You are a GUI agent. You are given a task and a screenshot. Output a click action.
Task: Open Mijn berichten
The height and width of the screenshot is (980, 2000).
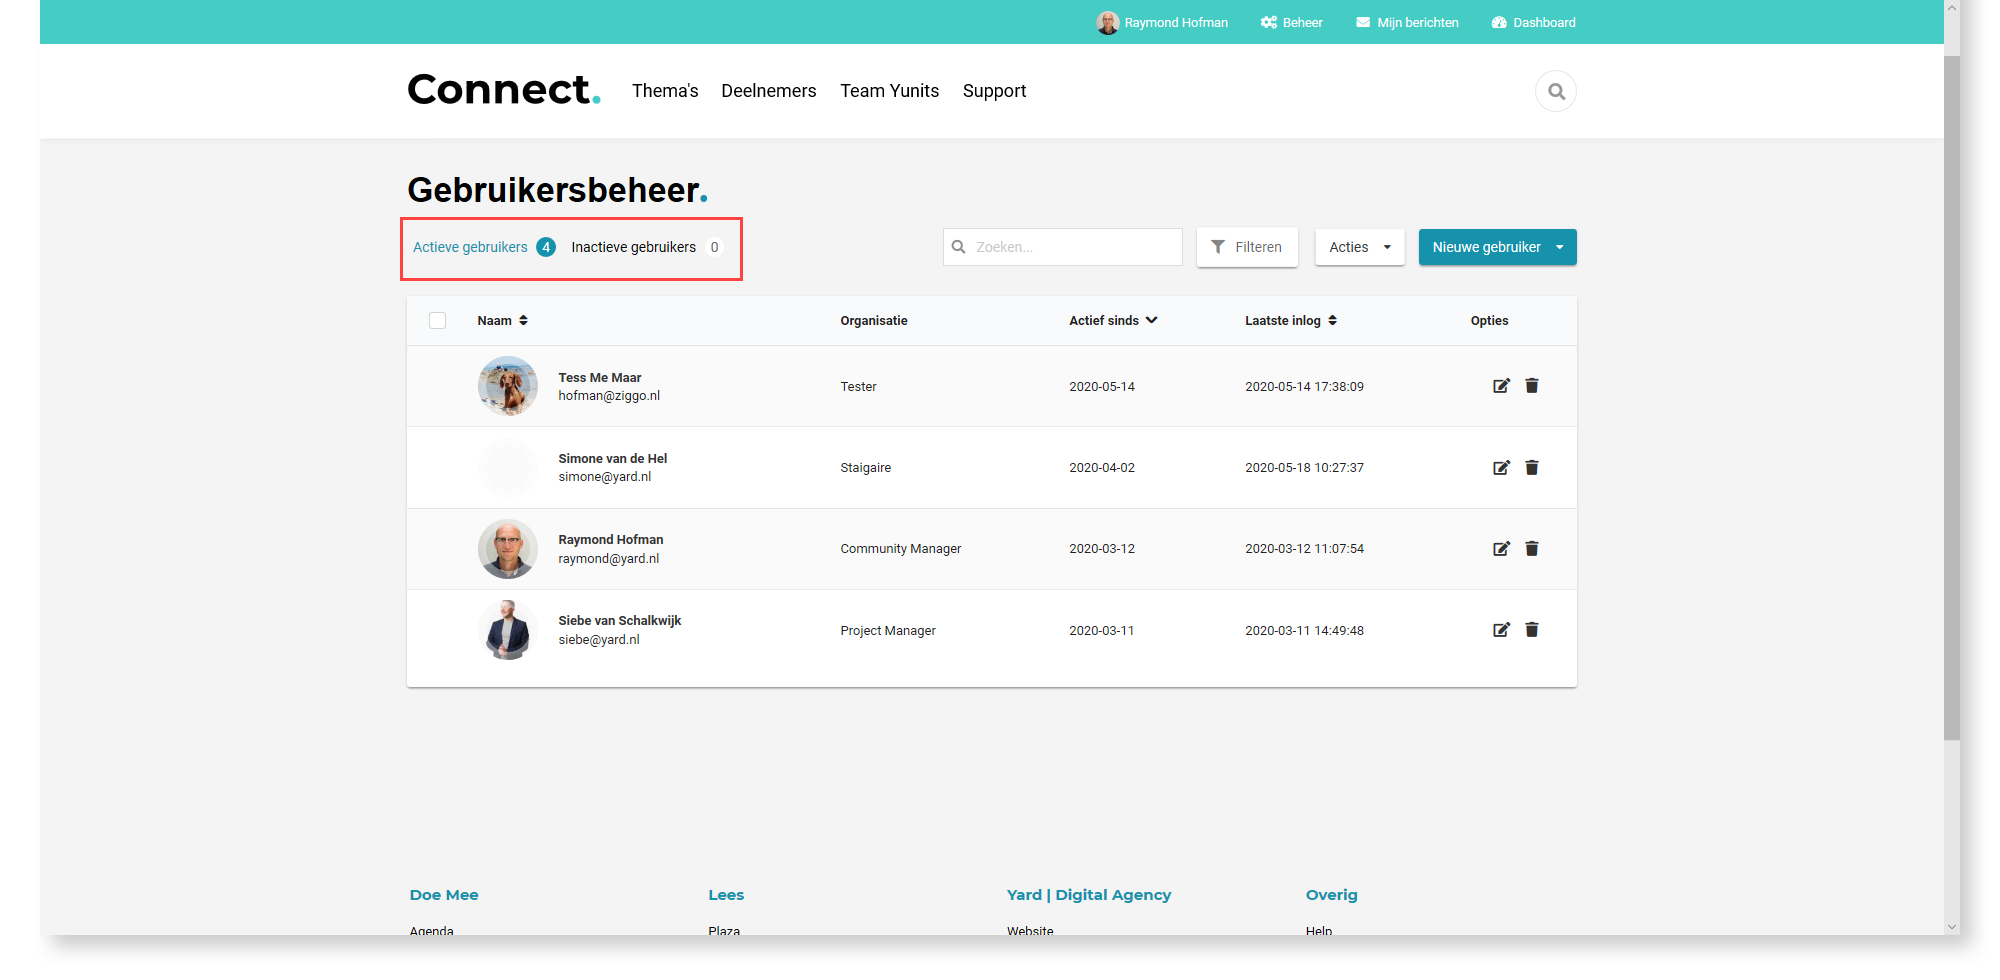tap(1407, 22)
